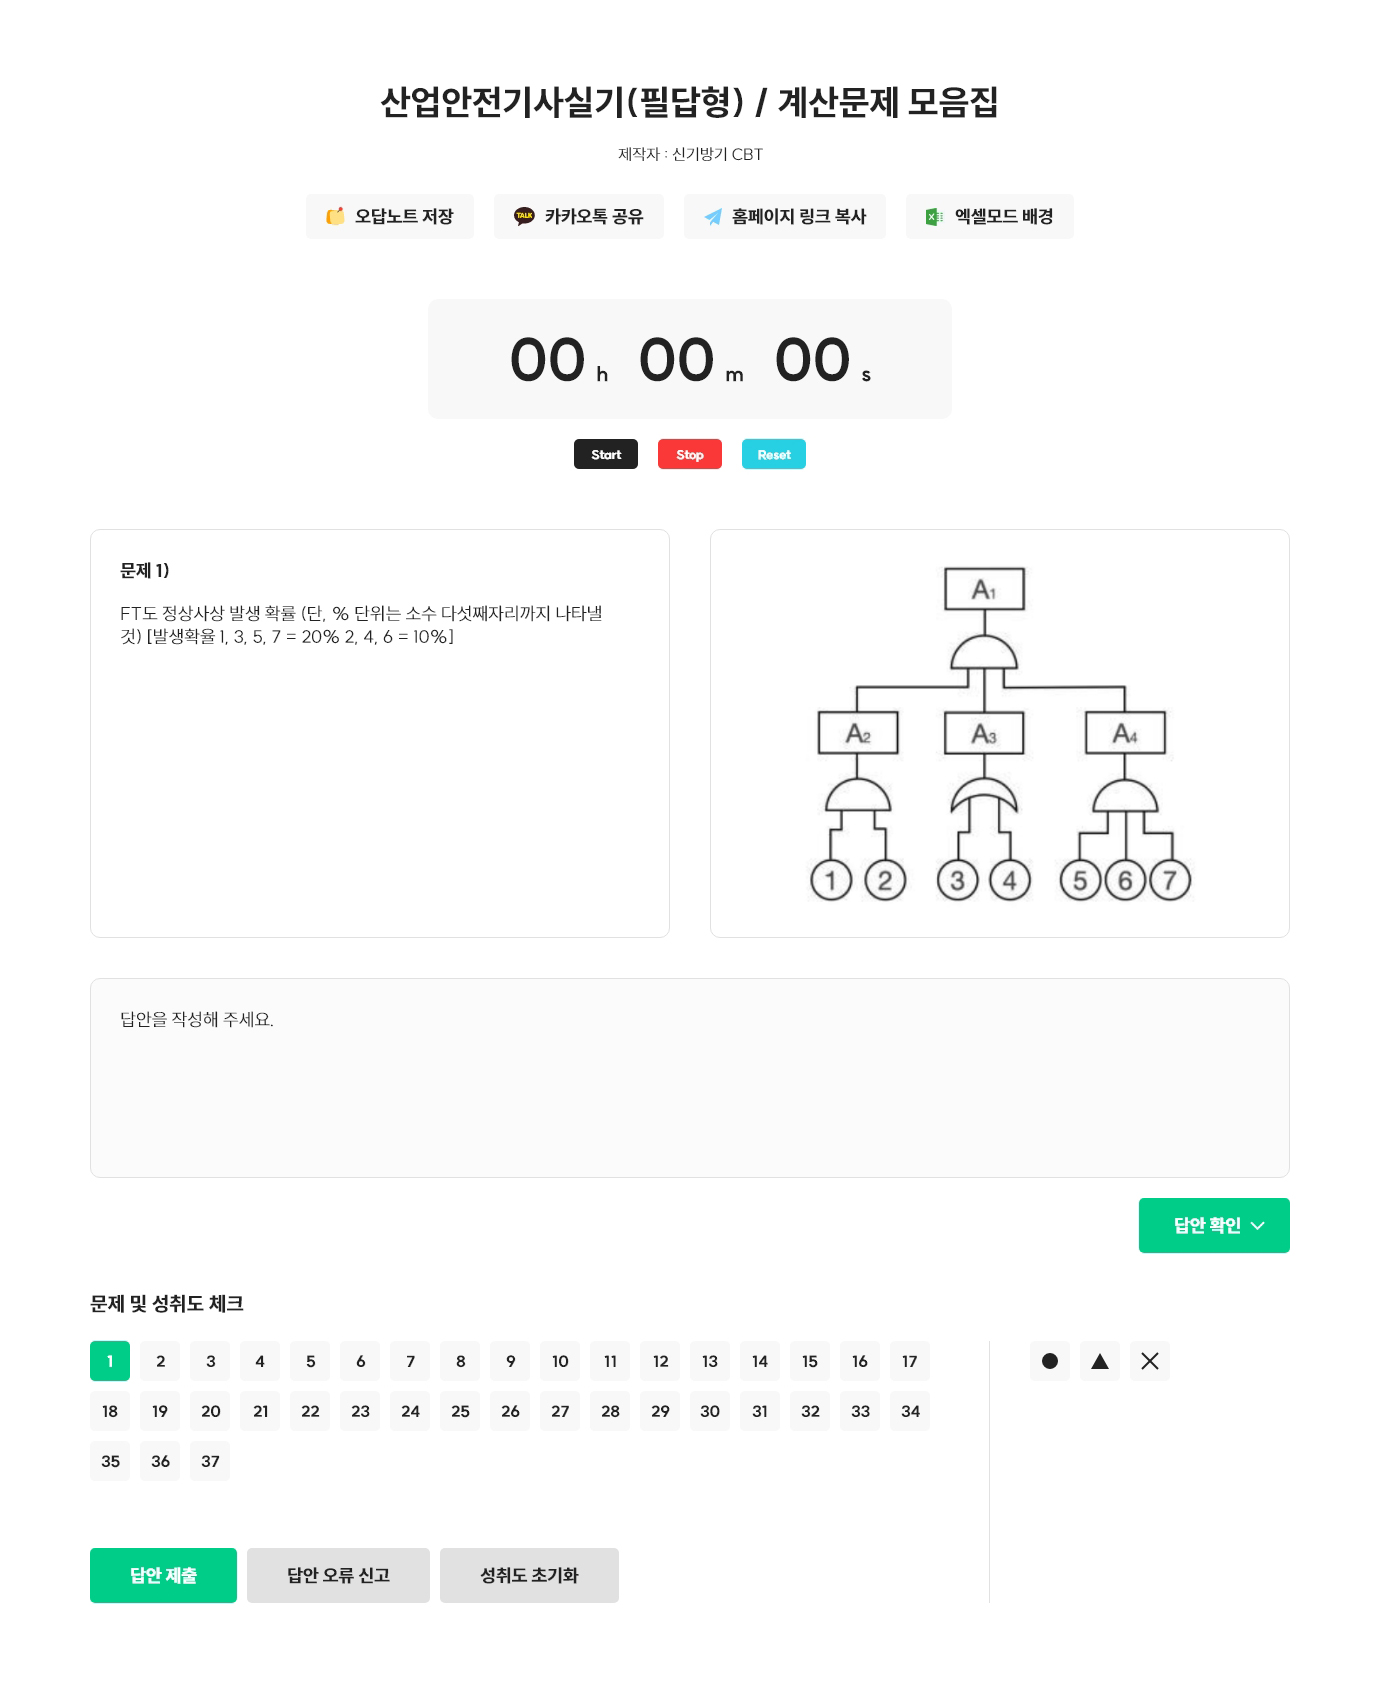Viewport: 1380px width, 1703px height.
Task: Mark achievement with triangle icon
Action: point(1100,1361)
